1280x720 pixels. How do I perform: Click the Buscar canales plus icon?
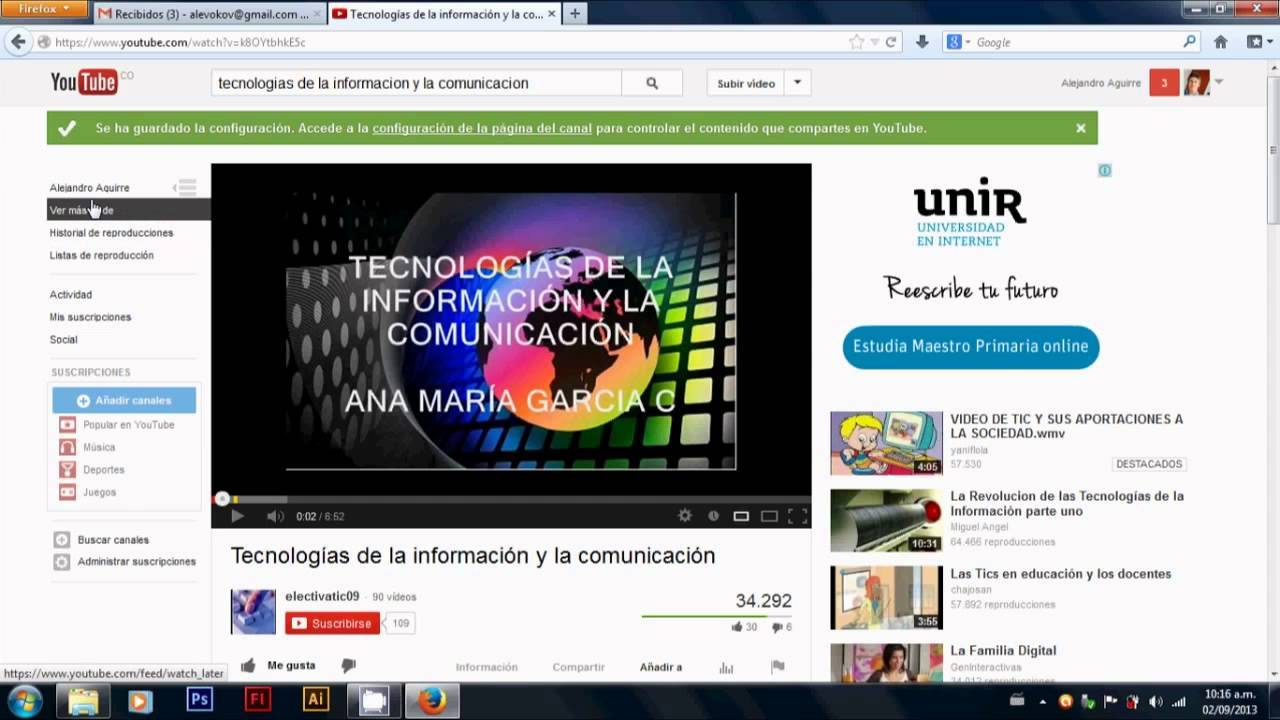[x=62, y=540]
